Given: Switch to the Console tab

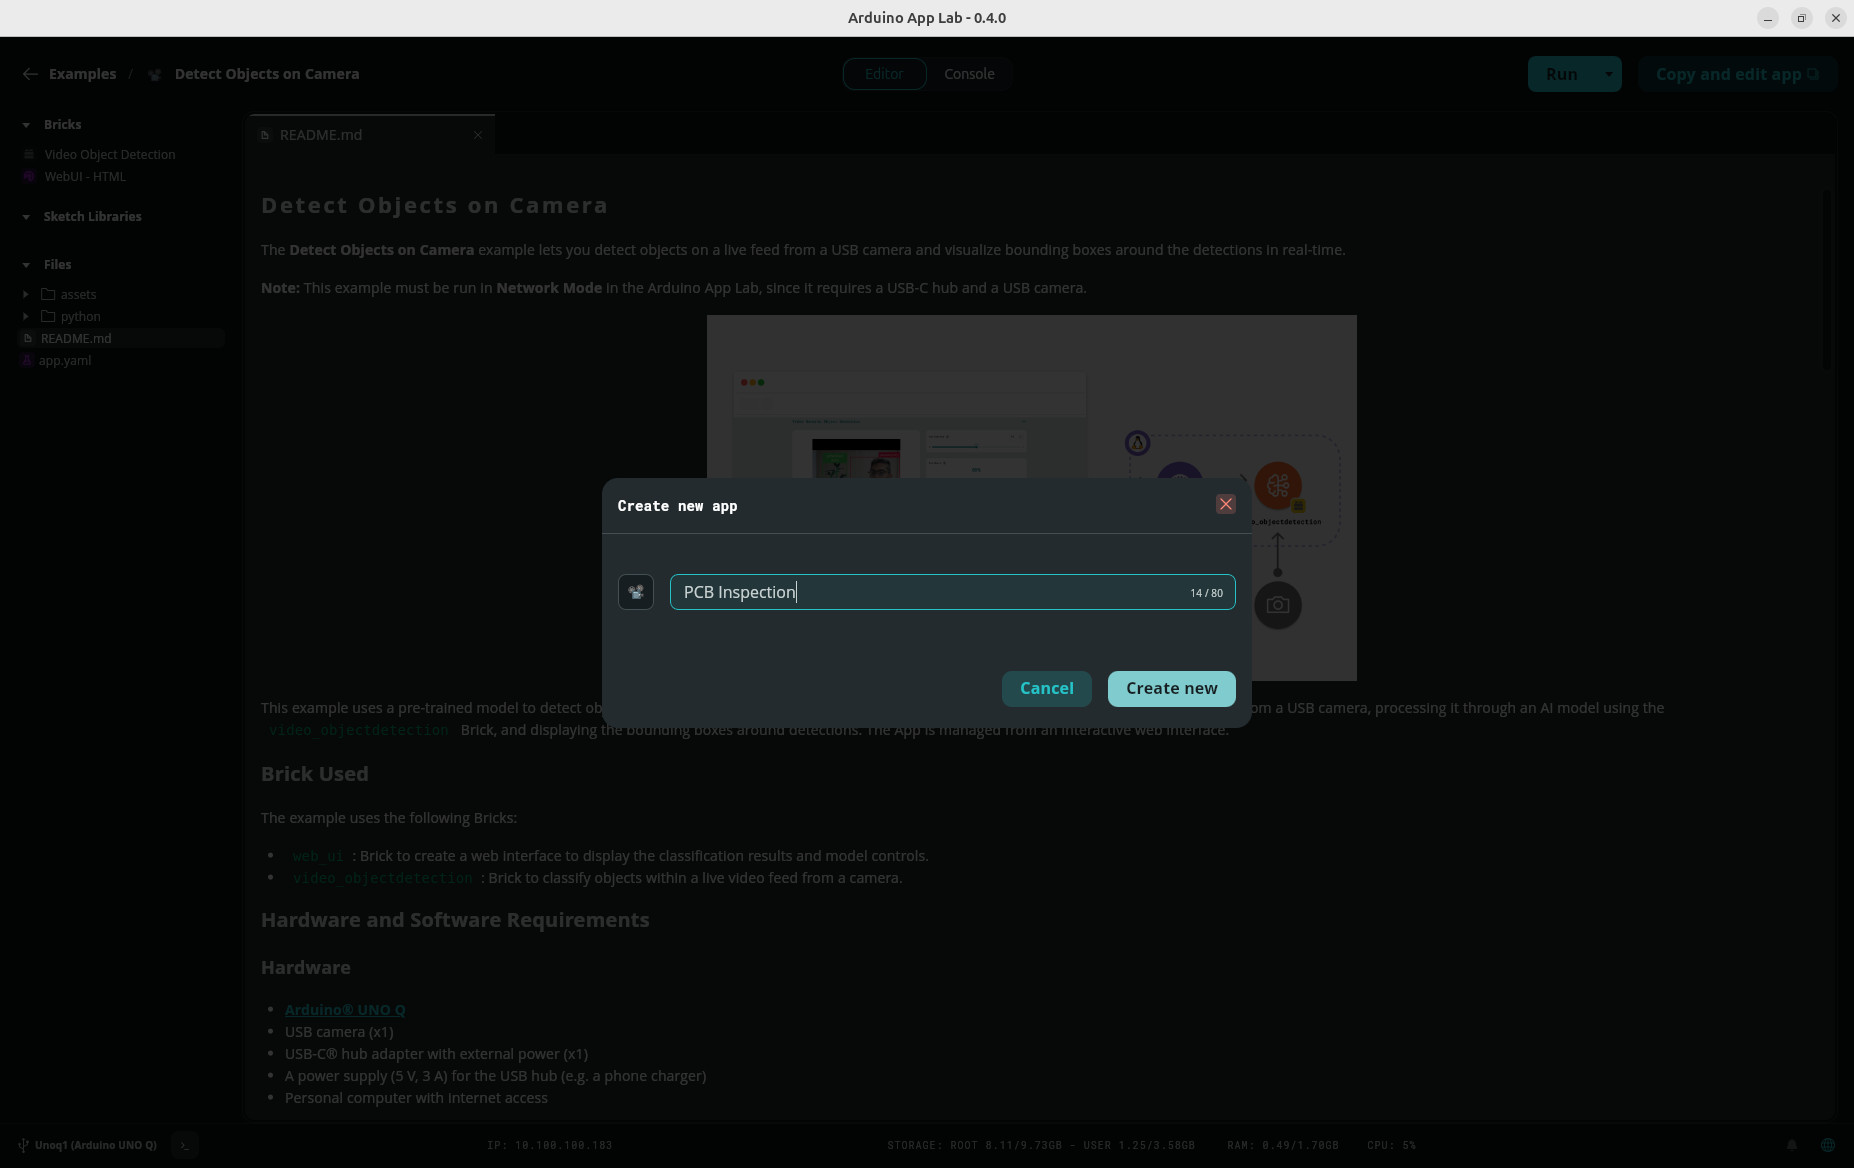Looking at the screenshot, I should pyautogui.click(x=969, y=74).
